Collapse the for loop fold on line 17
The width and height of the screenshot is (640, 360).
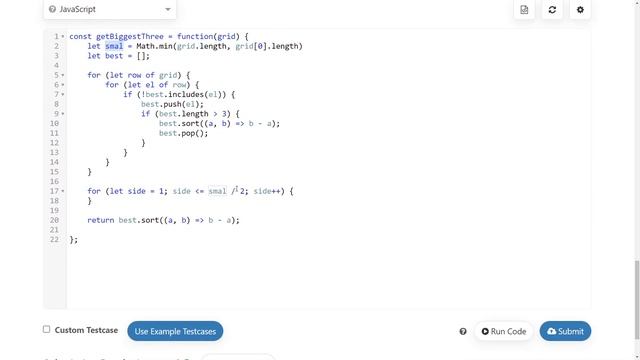pyautogui.click(x=63, y=191)
